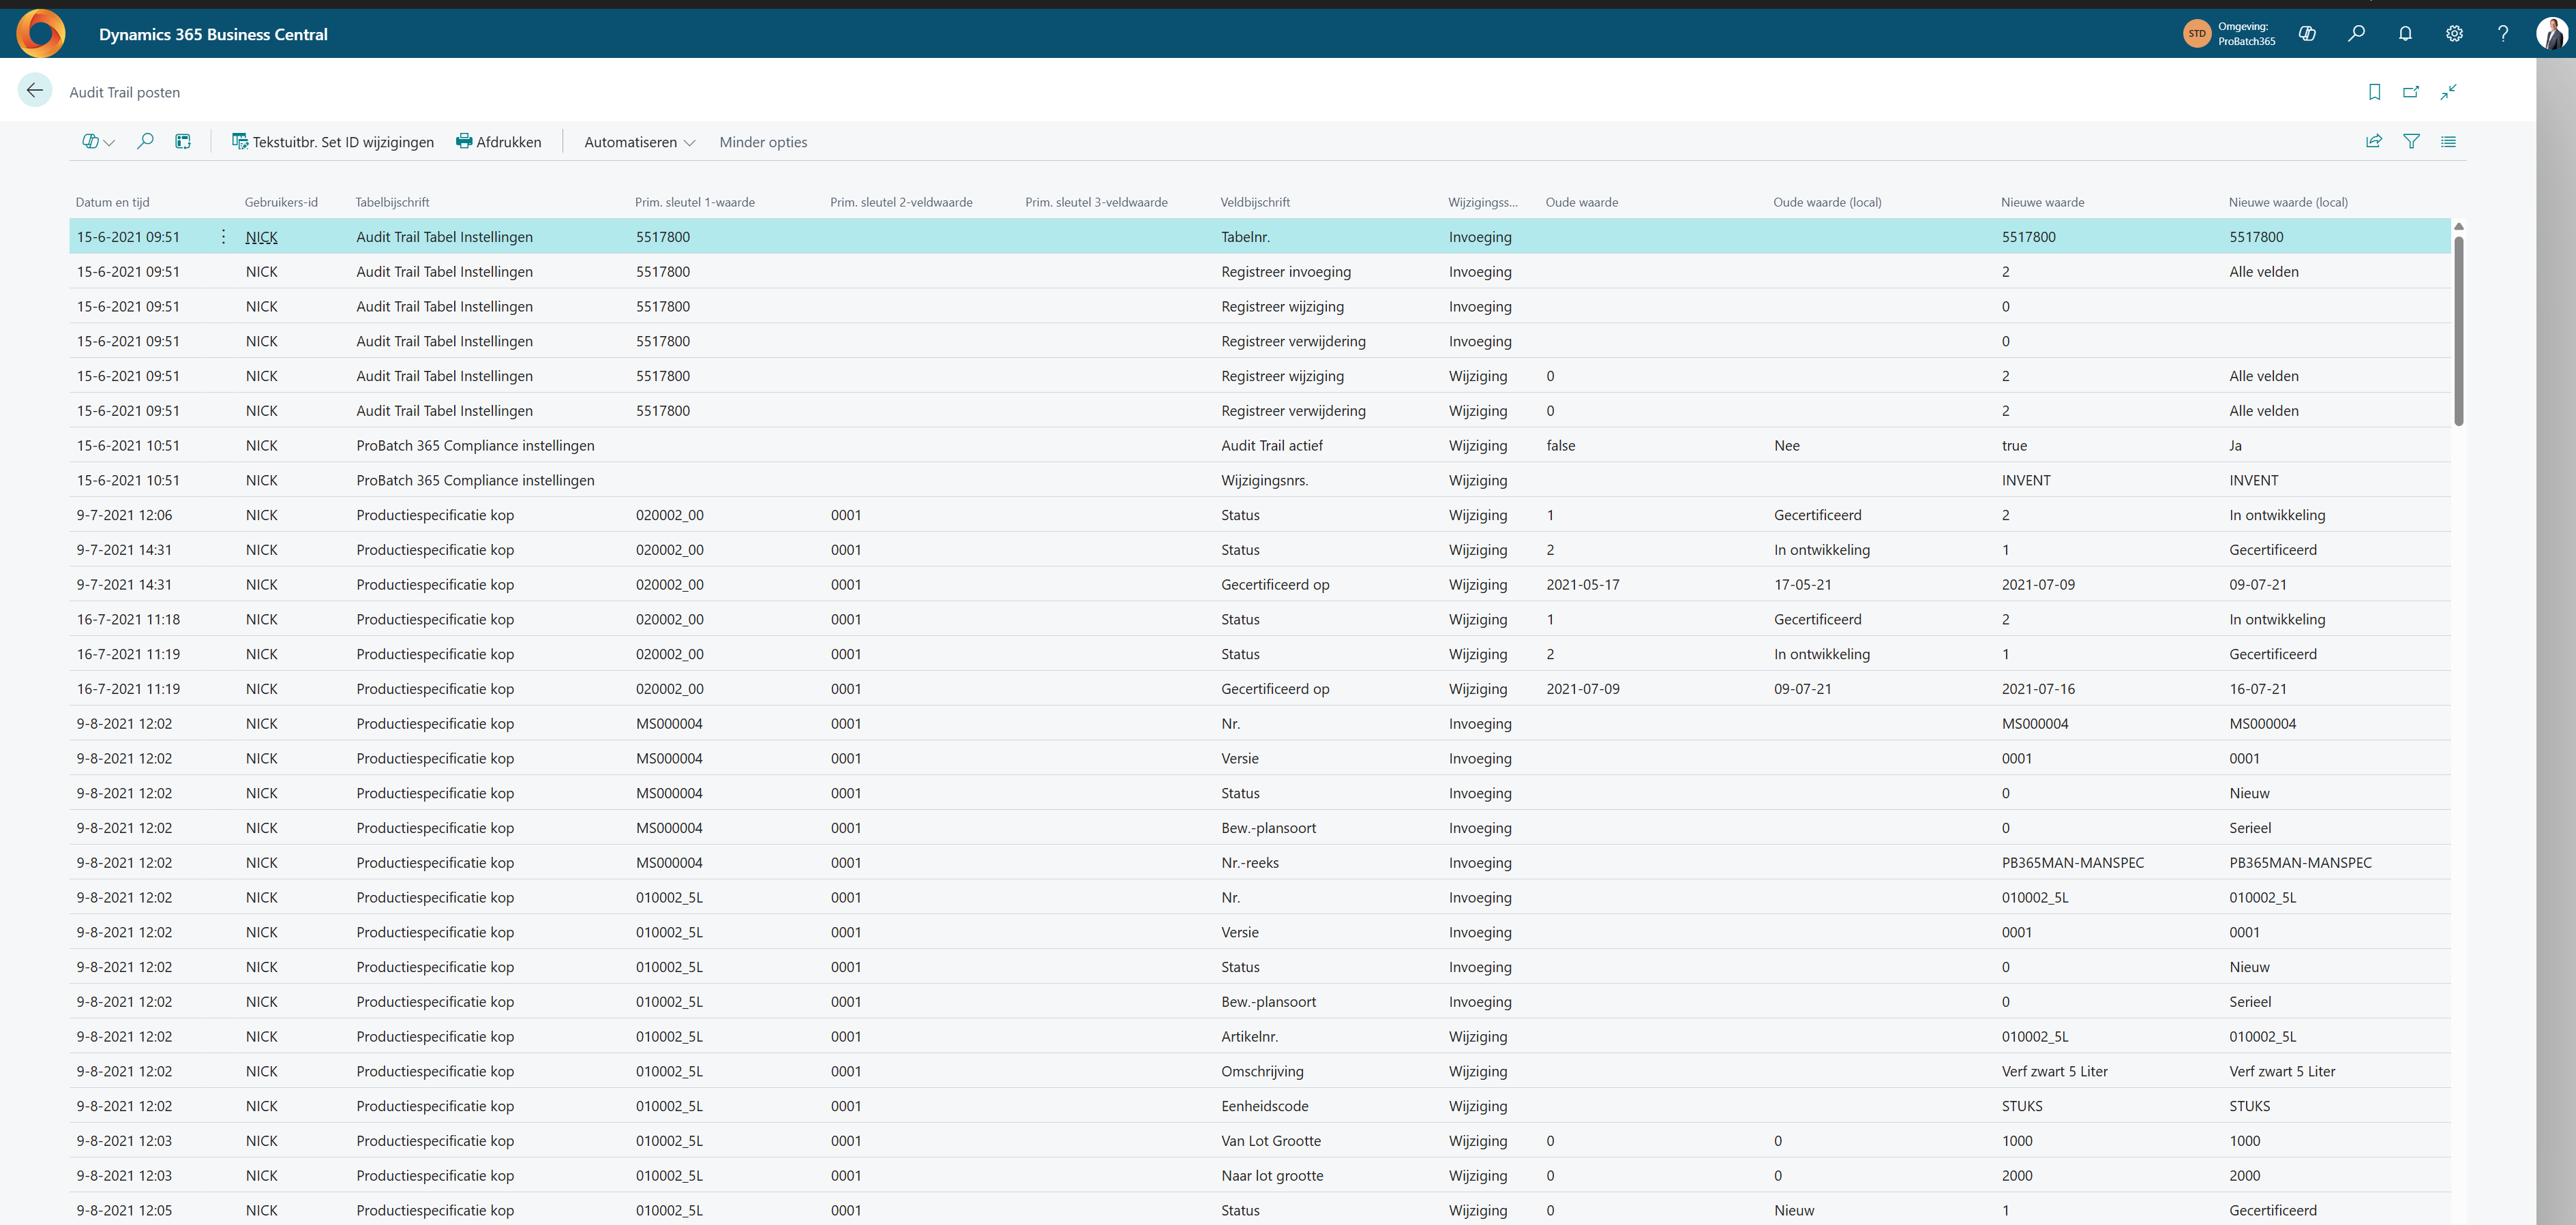Sort by Datum en tijd column header
The height and width of the screenshot is (1225, 2576).
pyautogui.click(x=112, y=202)
